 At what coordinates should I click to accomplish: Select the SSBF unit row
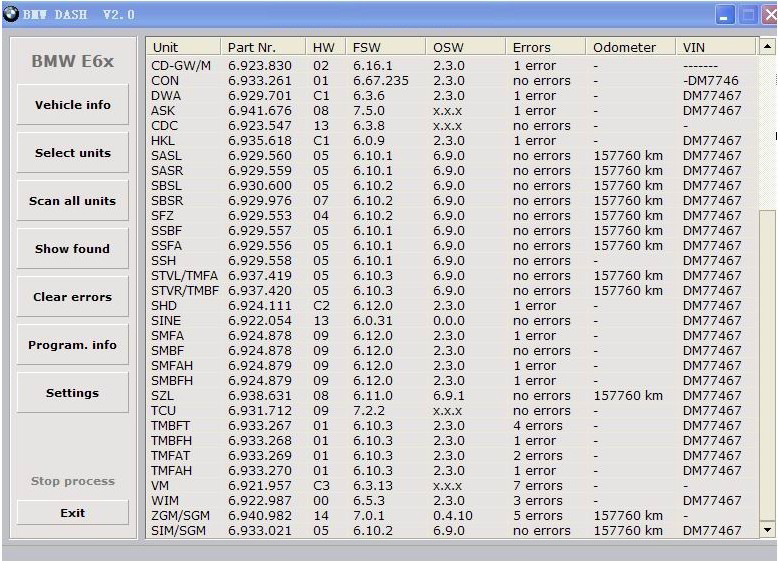[x=452, y=231]
